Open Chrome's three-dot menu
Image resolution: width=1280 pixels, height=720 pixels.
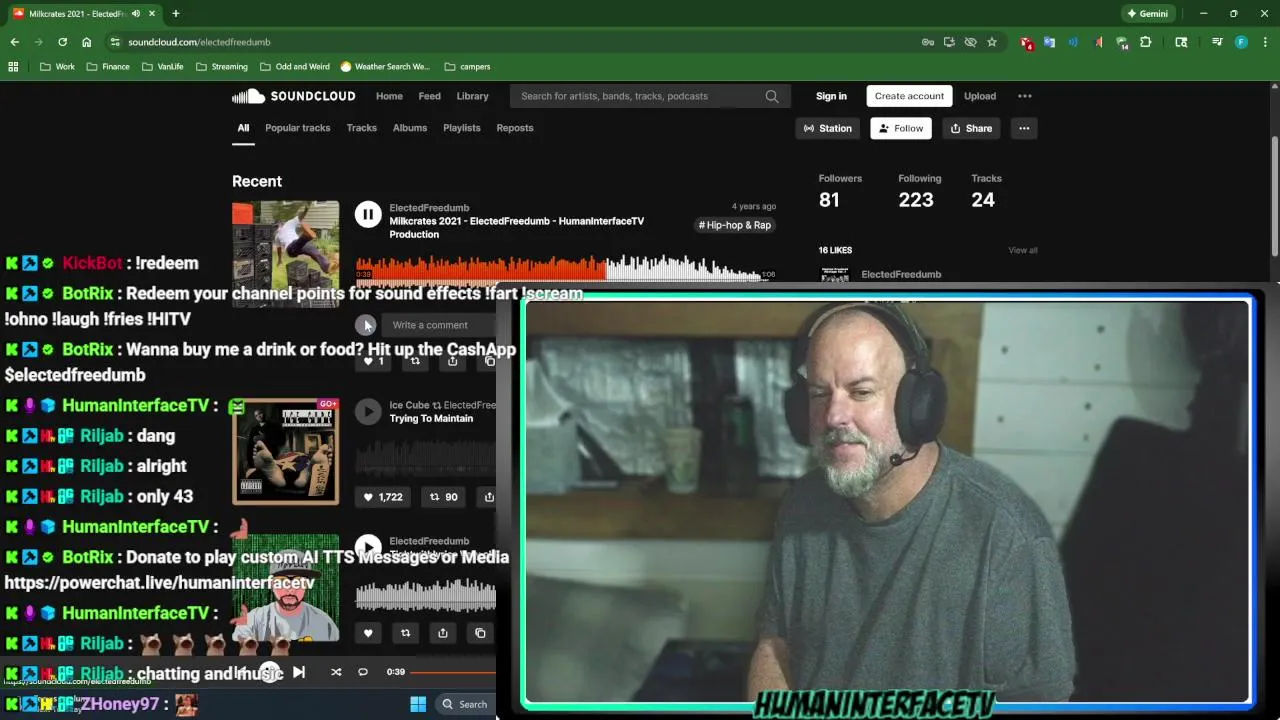click(1265, 42)
